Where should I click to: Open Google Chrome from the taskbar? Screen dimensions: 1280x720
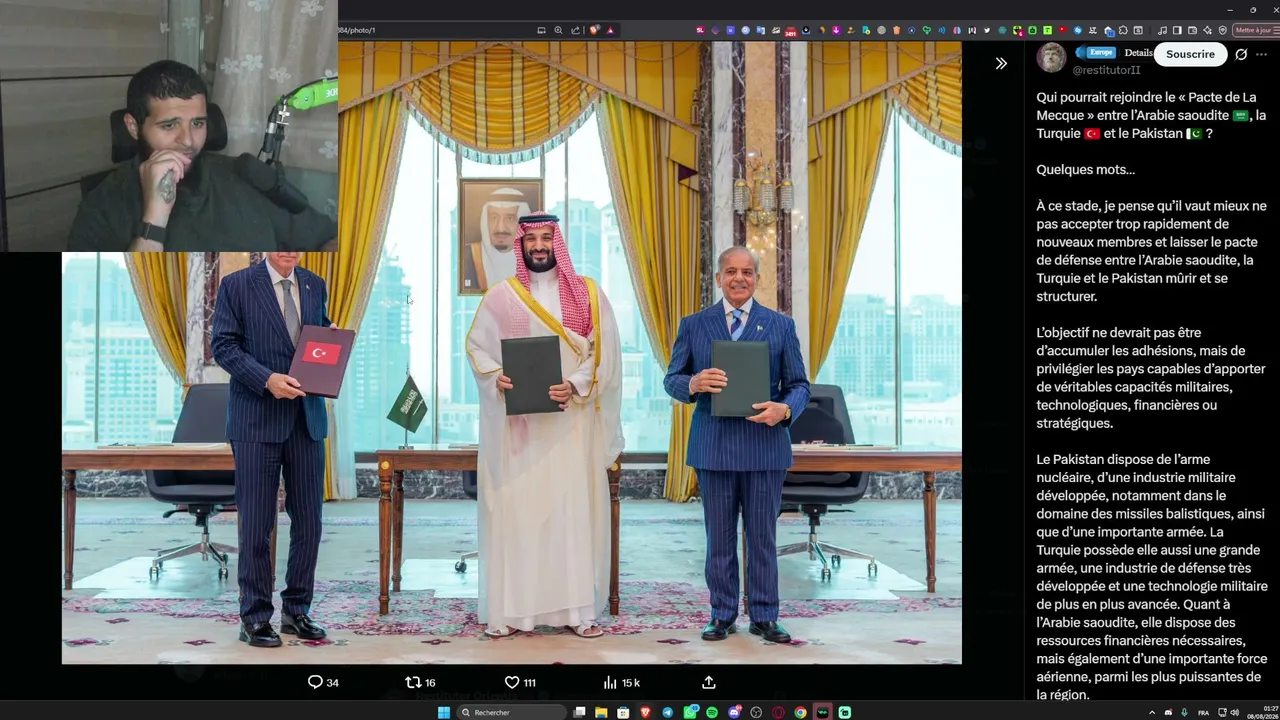pos(800,712)
